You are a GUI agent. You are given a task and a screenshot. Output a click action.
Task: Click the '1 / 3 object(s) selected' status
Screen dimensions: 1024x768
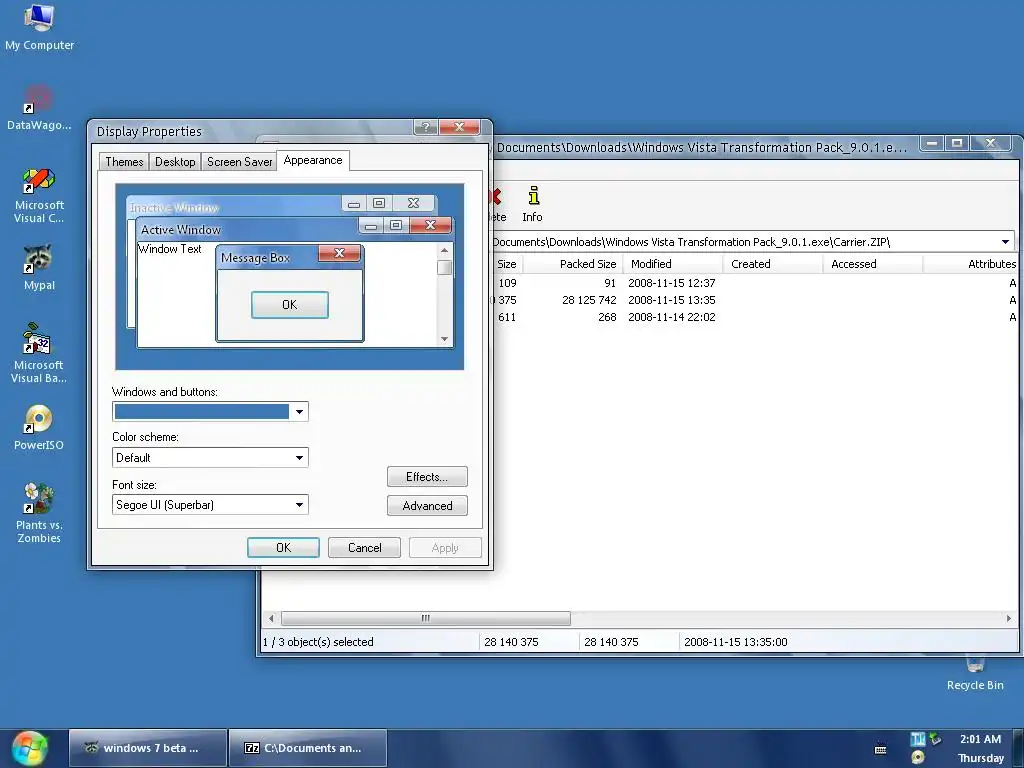(318, 642)
